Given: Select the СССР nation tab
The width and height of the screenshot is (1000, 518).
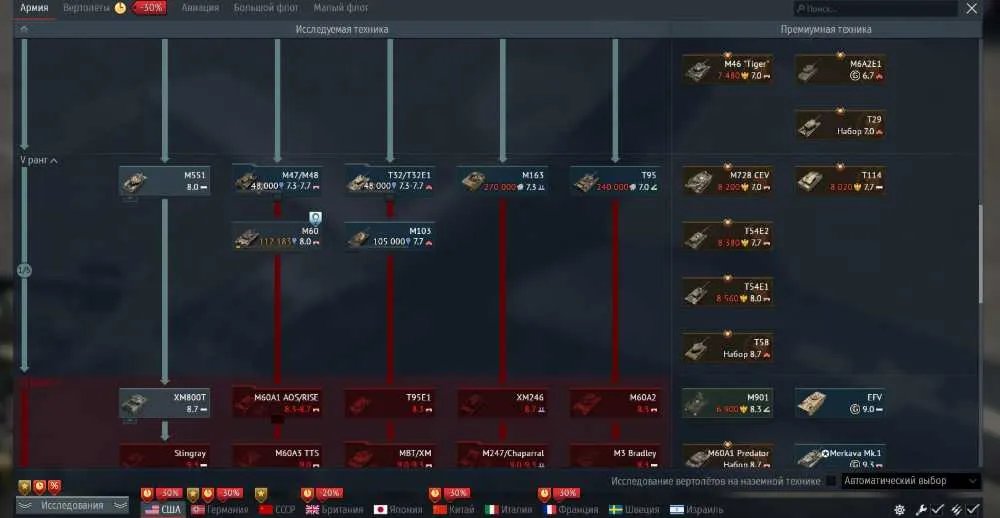Looking at the screenshot, I should click(277, 510).
